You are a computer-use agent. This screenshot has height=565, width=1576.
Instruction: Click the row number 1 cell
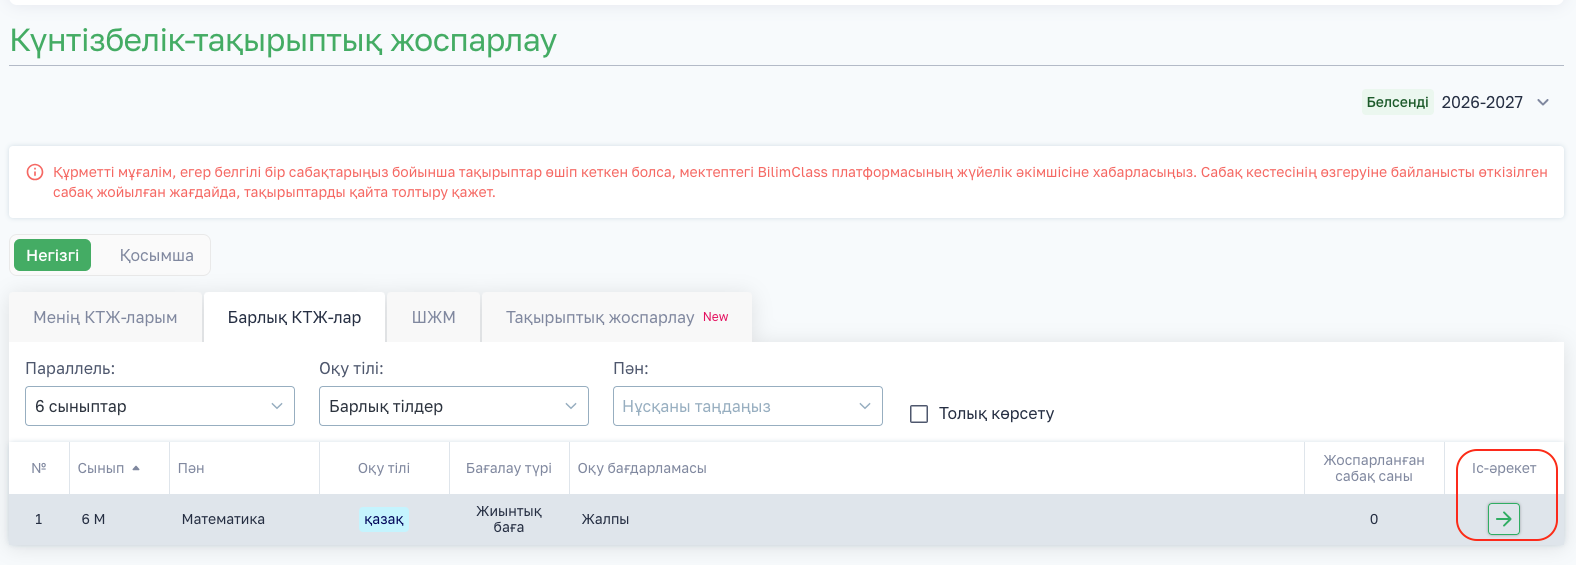click(39, 519)
